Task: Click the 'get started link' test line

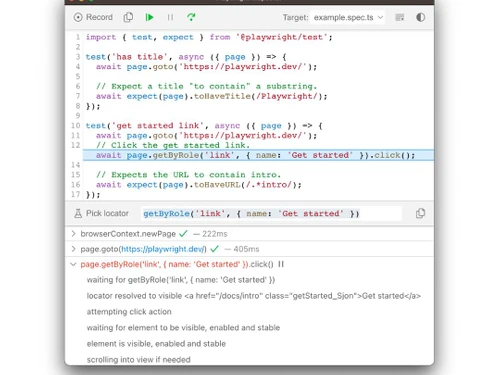Action: point(204,126)
